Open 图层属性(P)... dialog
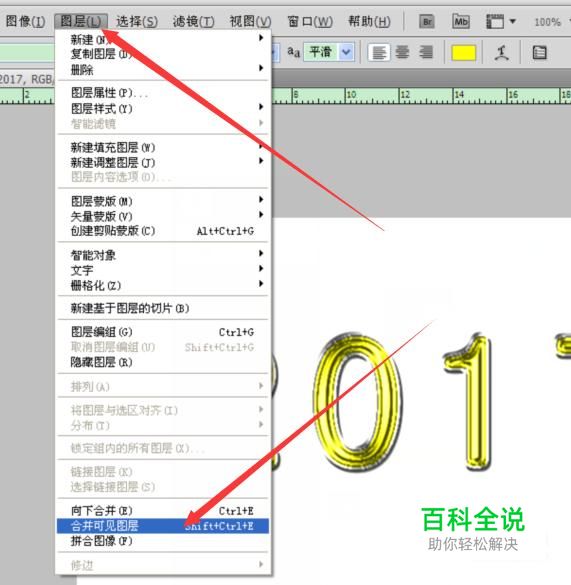 coord(163,93)
